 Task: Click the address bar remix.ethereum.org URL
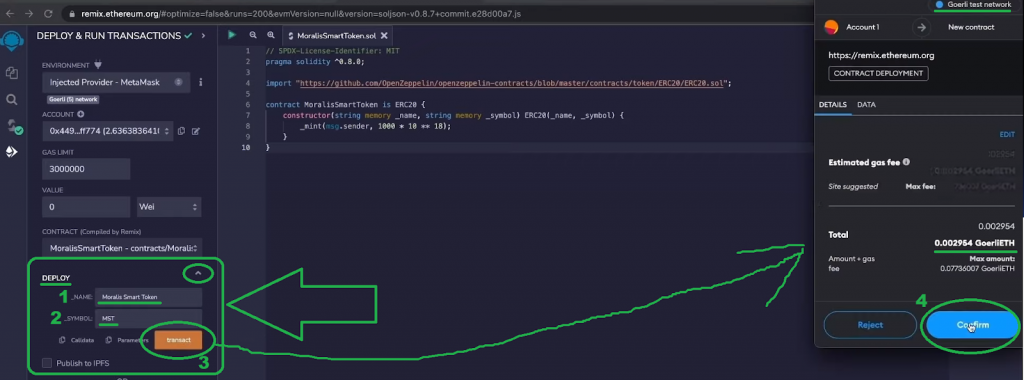[x=300, y=13]
